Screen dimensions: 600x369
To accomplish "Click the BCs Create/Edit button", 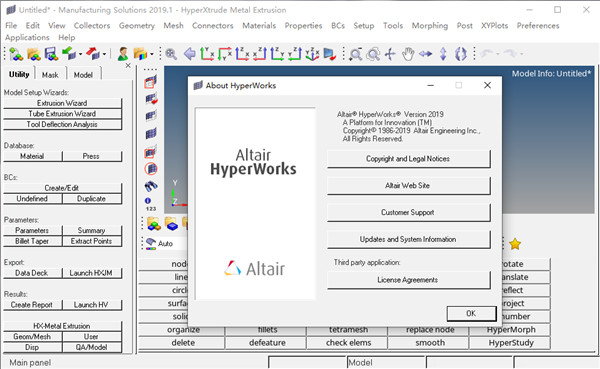I will 62,188.
